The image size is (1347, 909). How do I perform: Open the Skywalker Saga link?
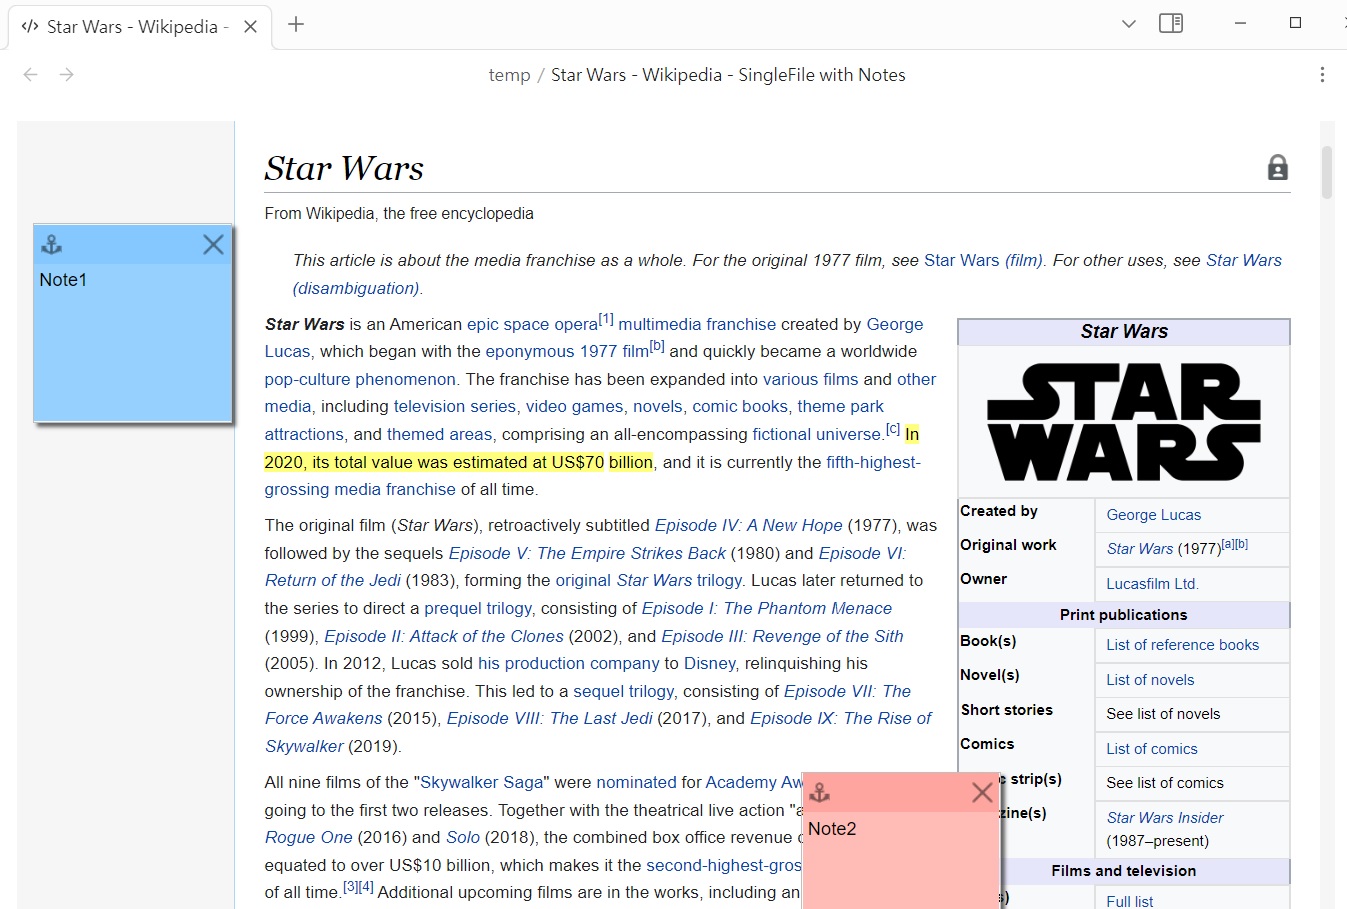tap(482, 782)
